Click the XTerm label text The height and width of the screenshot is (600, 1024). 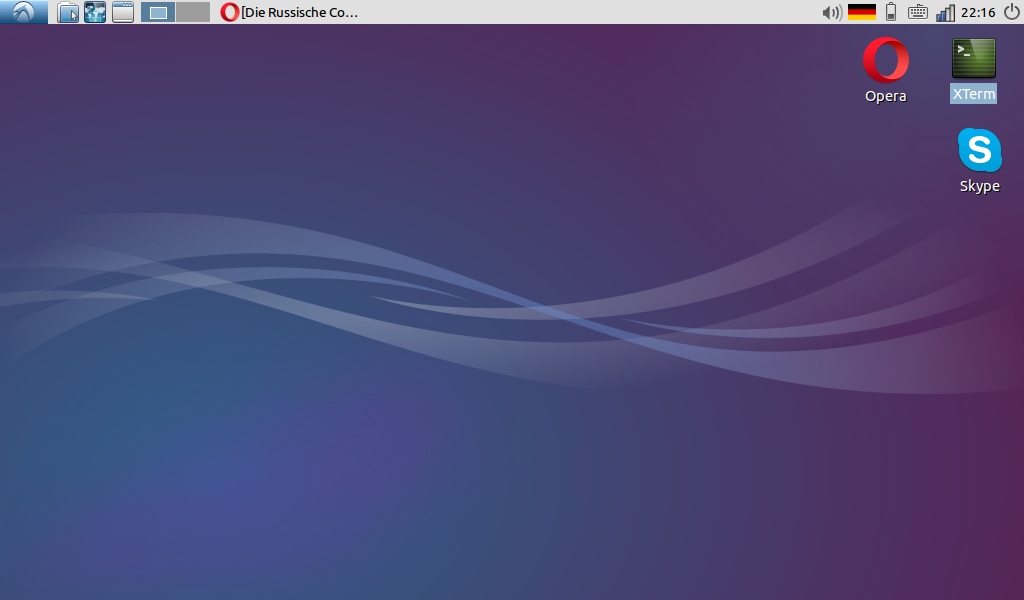click(973, 94)
